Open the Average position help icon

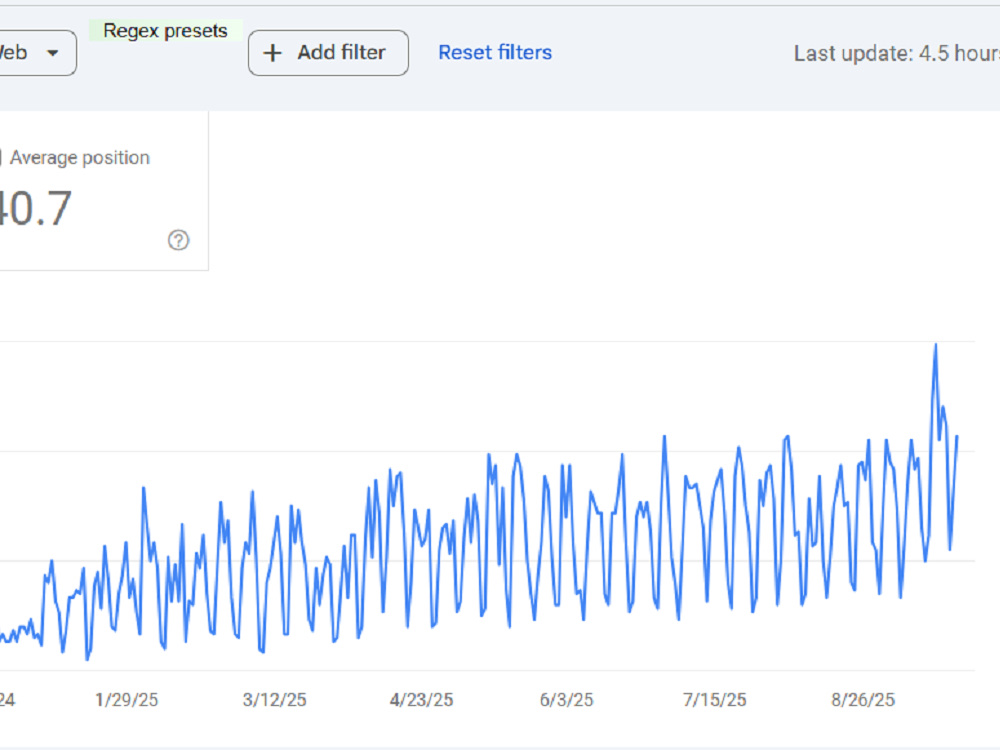coord(179,240)
